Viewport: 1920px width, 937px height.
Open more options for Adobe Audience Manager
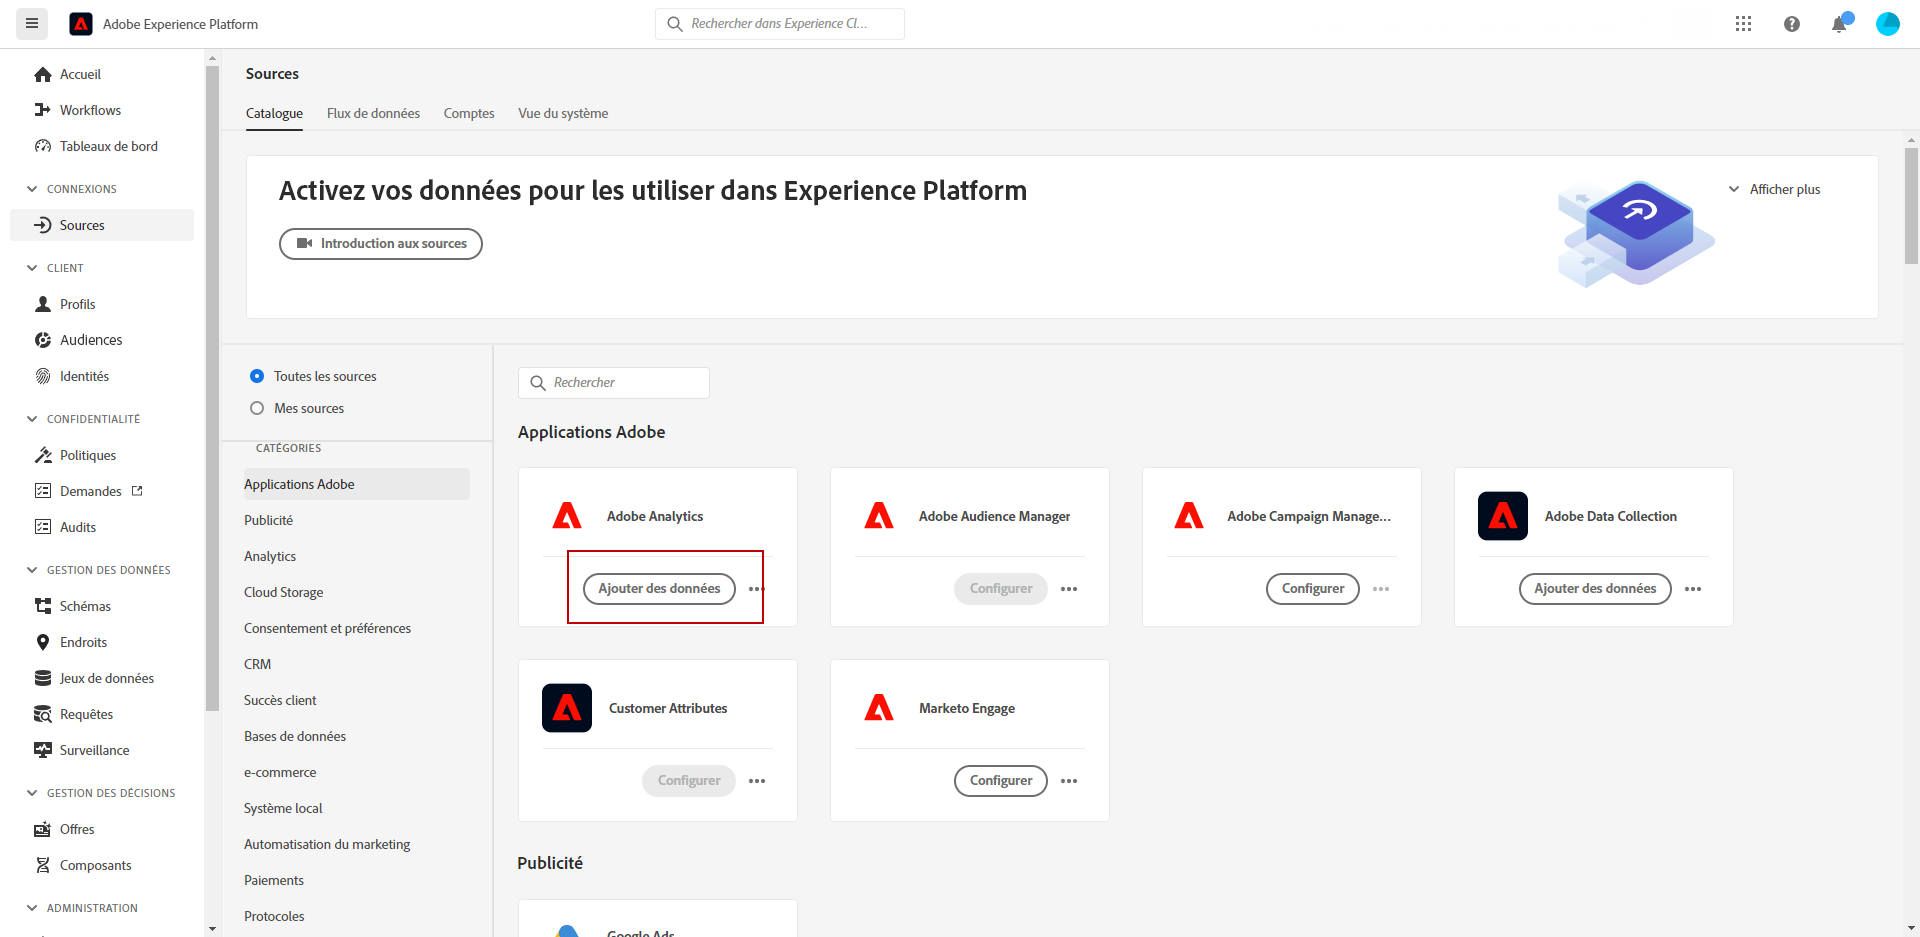pos(1069,589)
